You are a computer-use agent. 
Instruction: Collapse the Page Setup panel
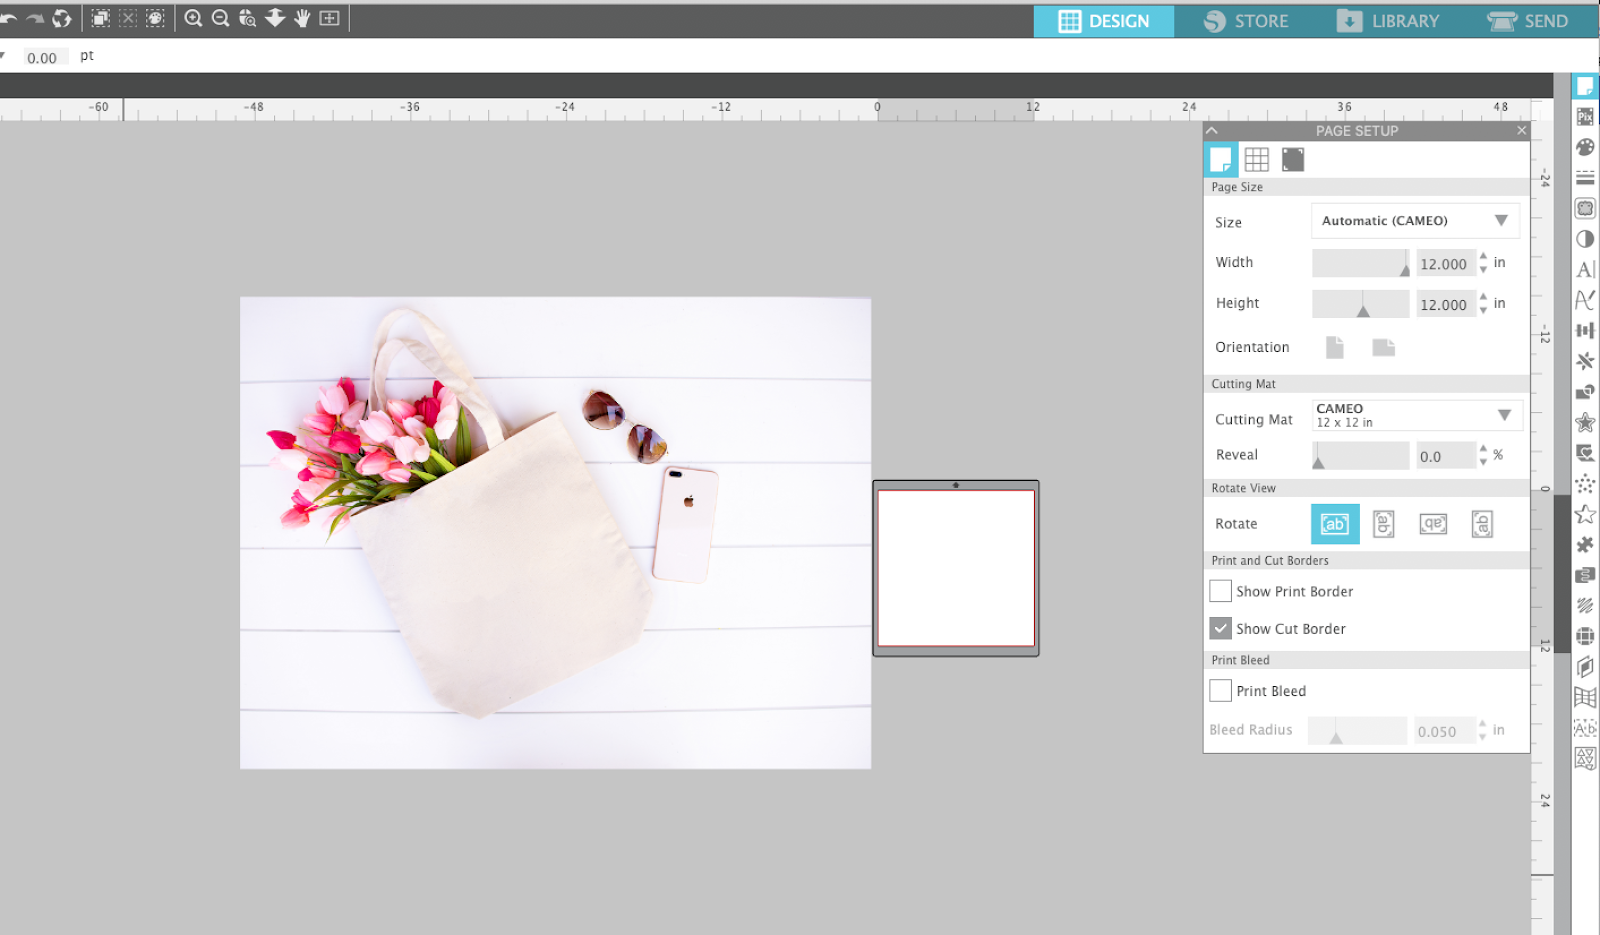(x=1211, y=130)
